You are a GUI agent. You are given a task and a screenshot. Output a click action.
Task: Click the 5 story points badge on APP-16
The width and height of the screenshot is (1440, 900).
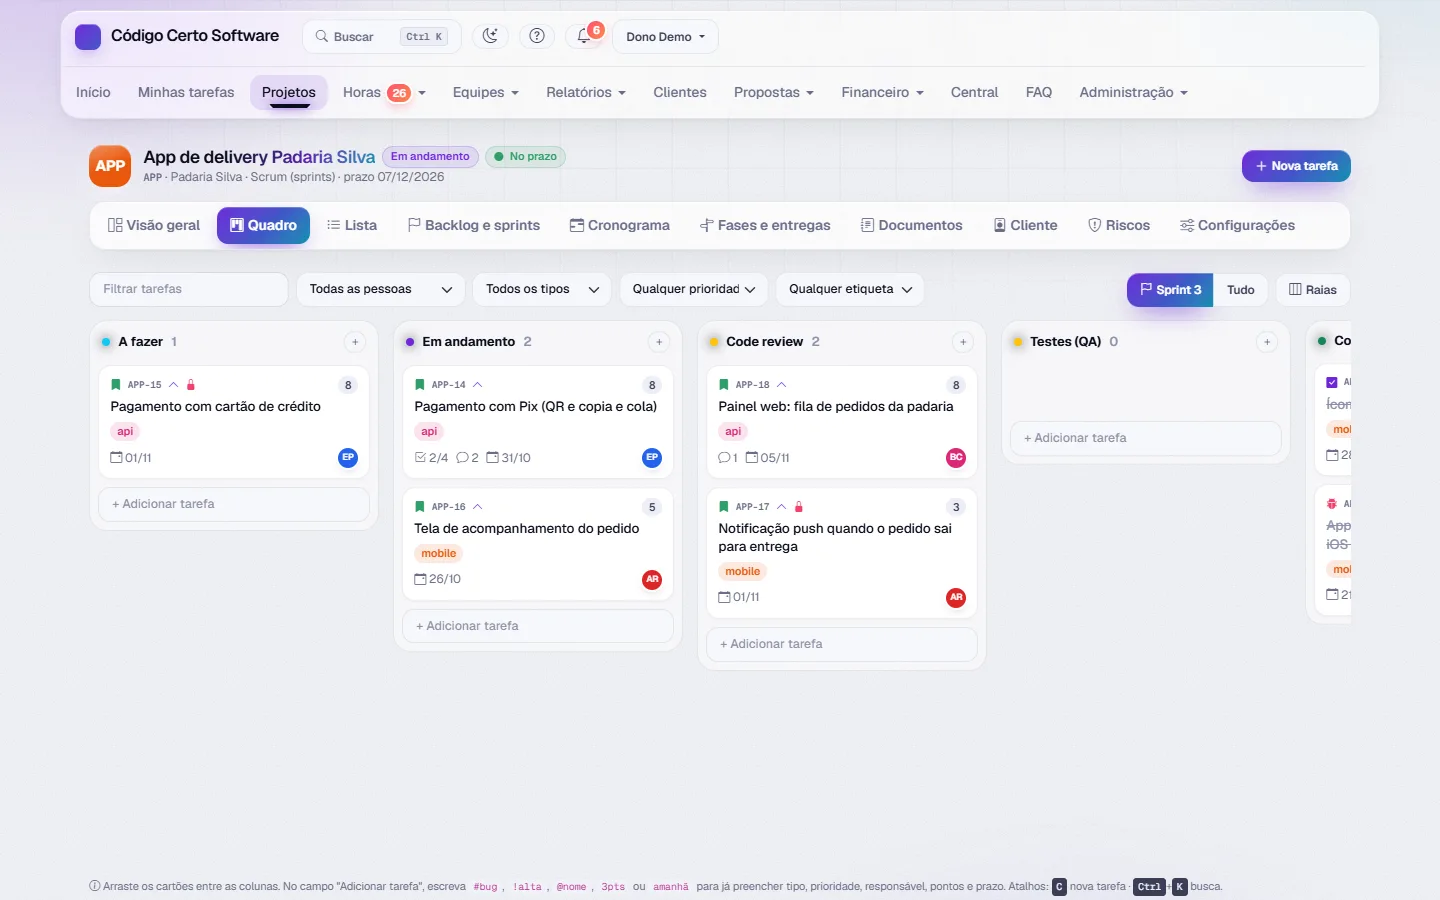(652, 507)
